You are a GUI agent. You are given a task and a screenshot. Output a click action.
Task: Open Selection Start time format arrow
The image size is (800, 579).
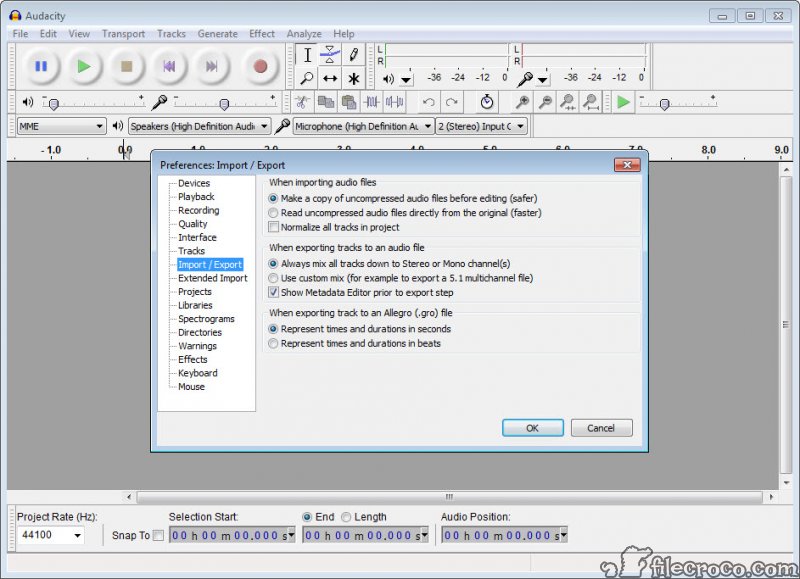coord(291,535)
